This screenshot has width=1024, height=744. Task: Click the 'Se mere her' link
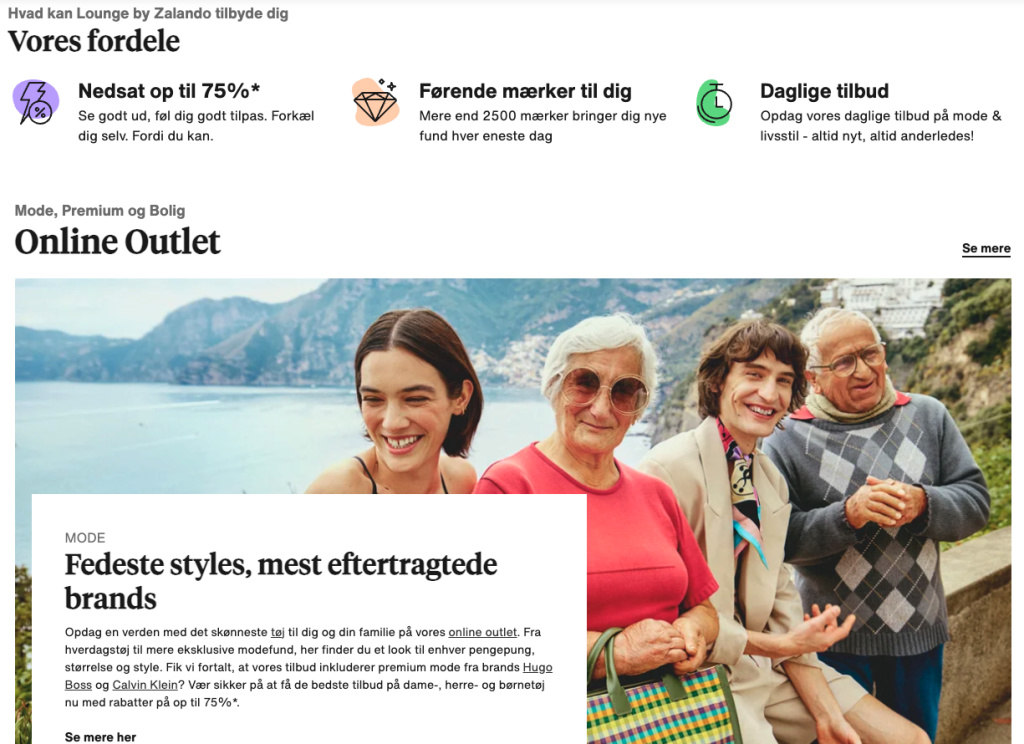101,737
